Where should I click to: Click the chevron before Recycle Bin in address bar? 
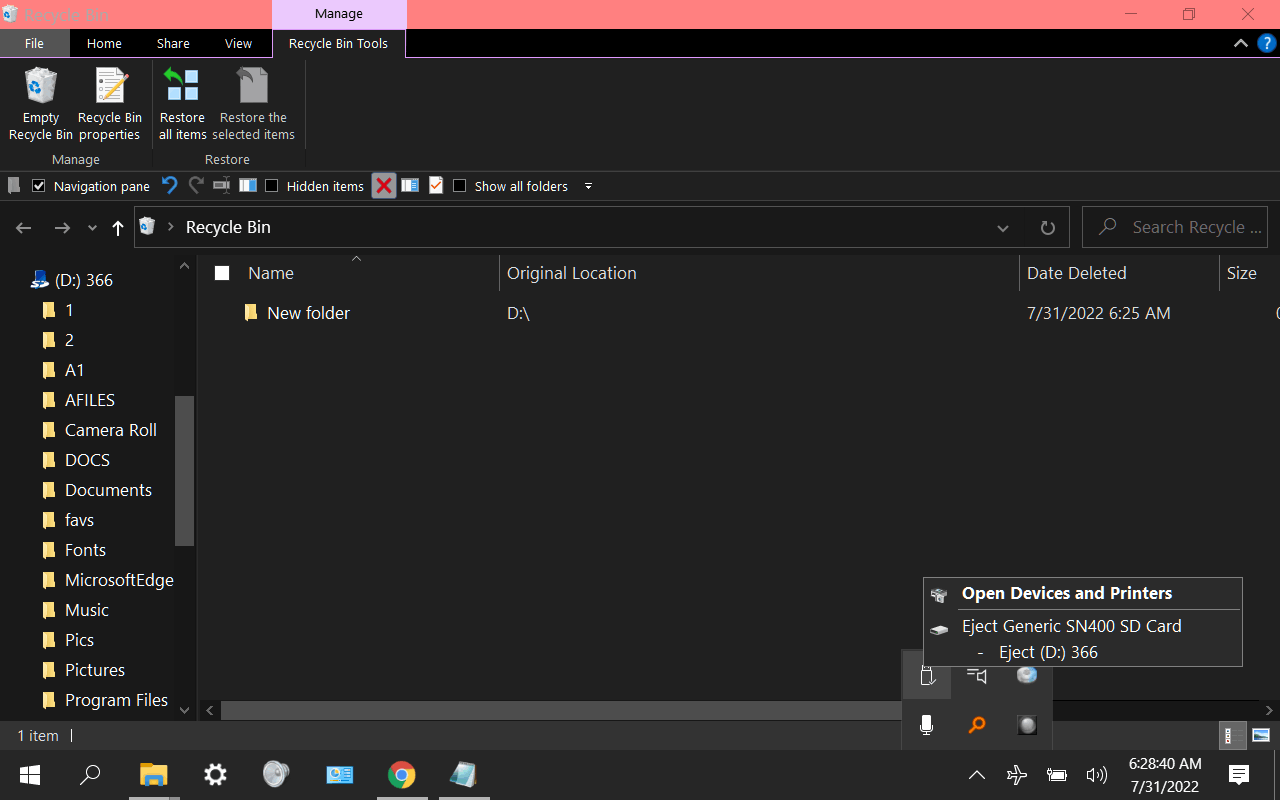pyautogui.click(x=171, y=227)
